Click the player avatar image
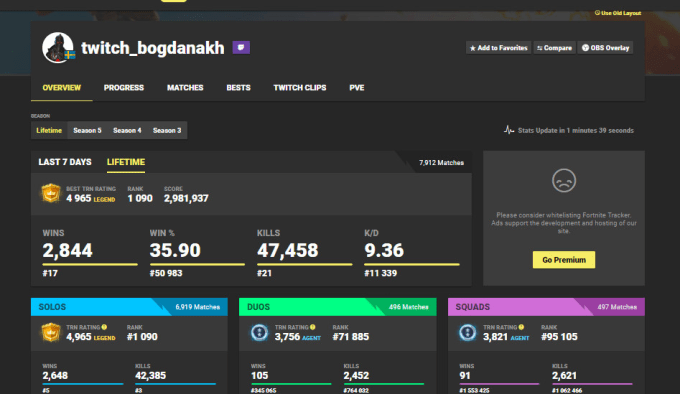This screenshot has height=394, width=680. tap(58, 47)
